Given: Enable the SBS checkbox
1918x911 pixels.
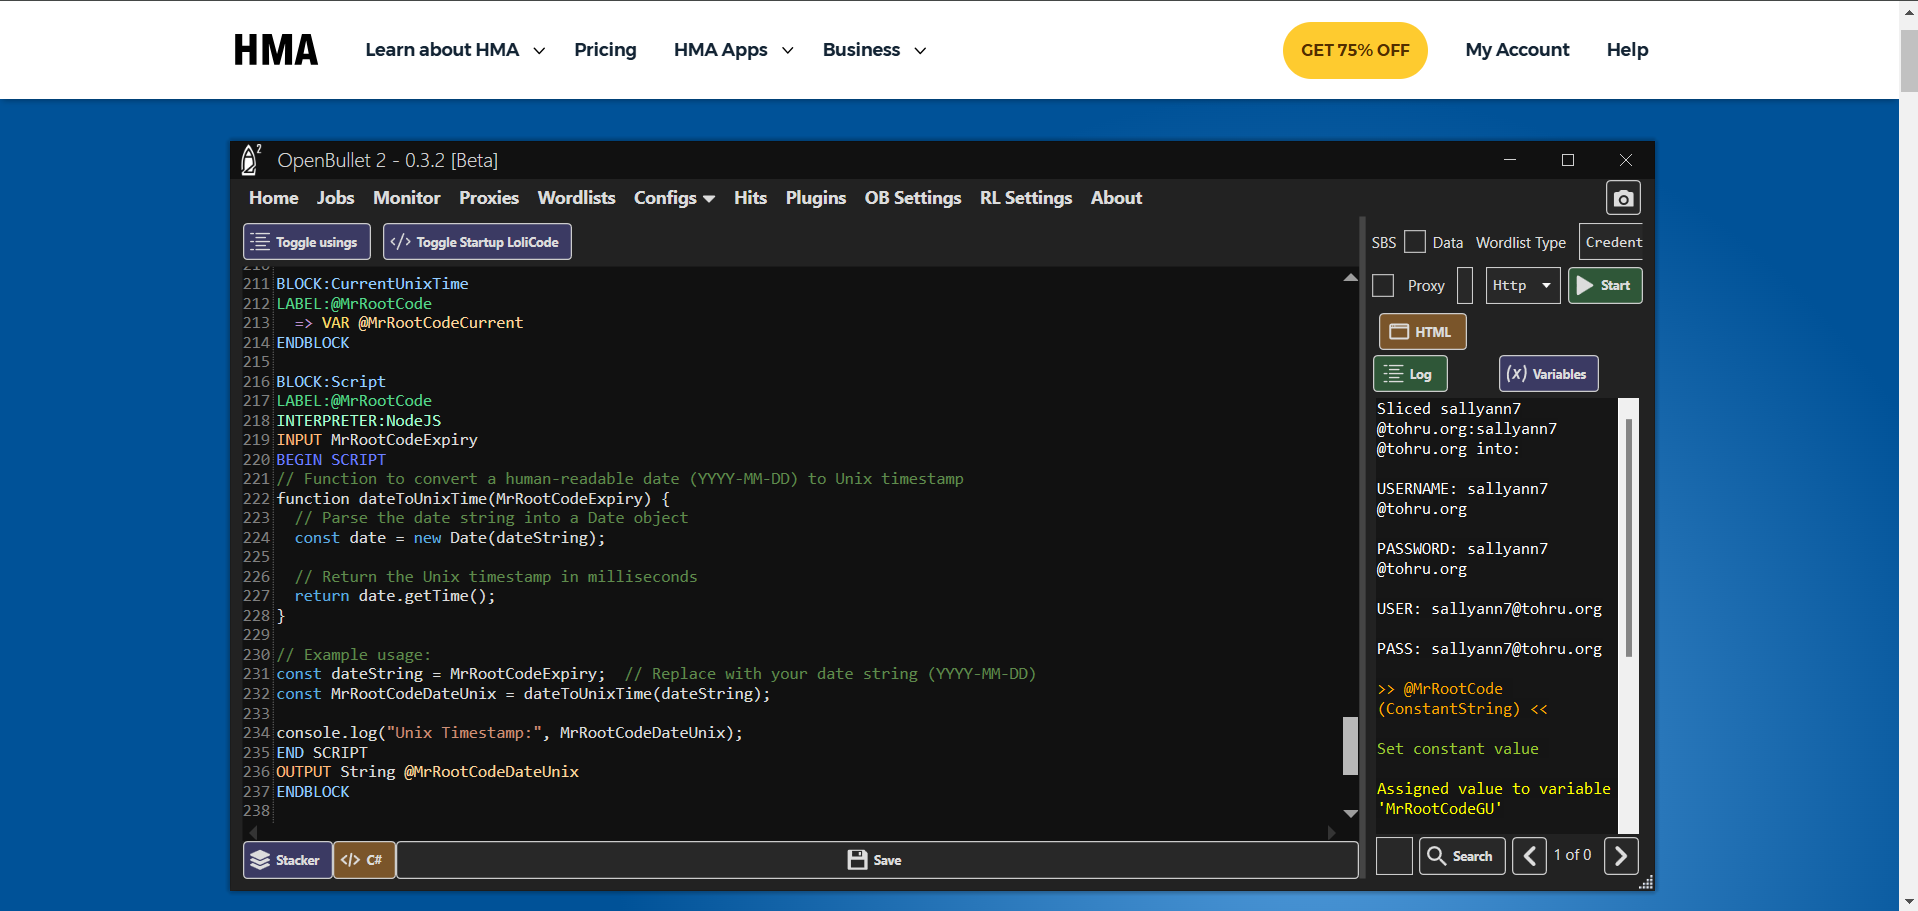Looking at the screenshot, I should point(1414,242).
